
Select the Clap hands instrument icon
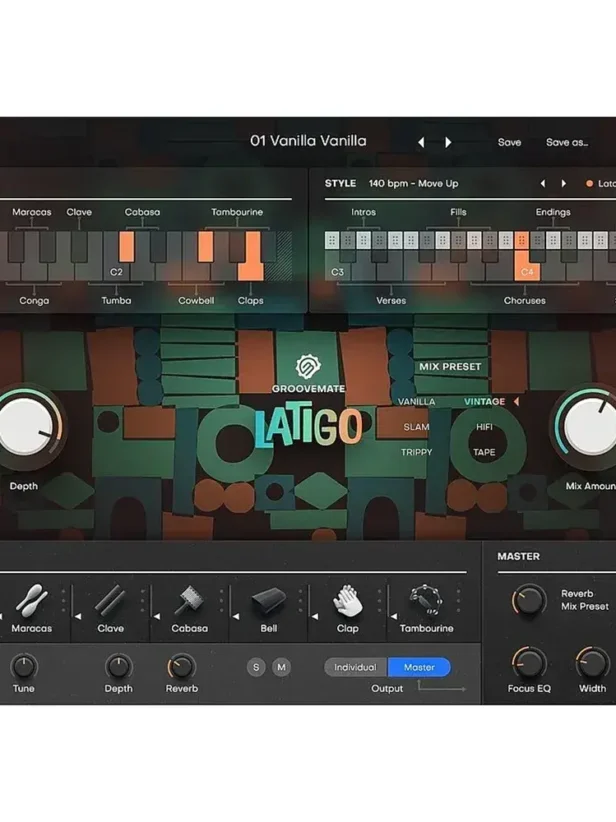pyautogui.click(x=348, y=602)
